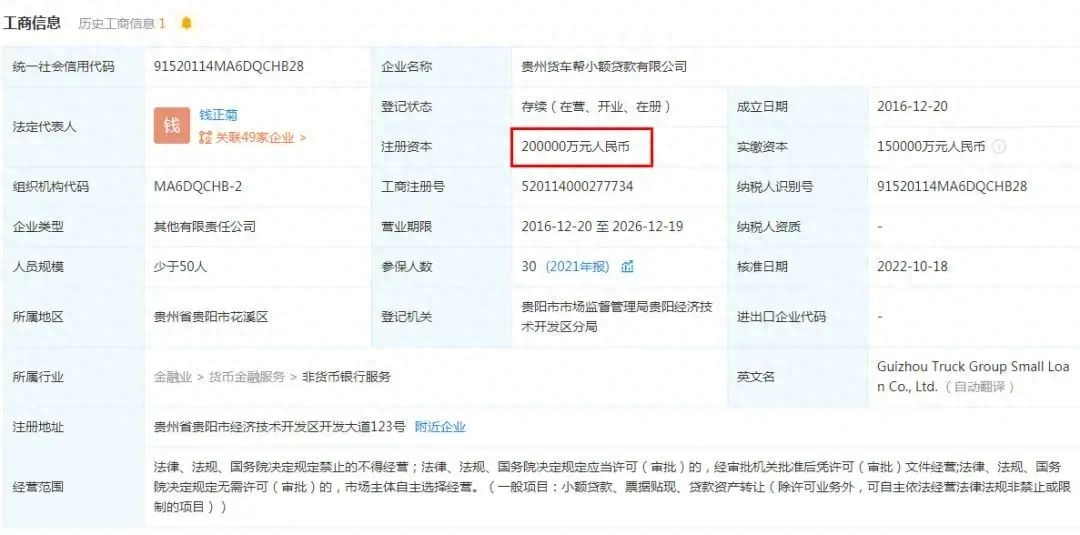Click registration number 520114000277734
Image resolution: width=1080 pixels, height=535 pixels.
[x=577, y=187]
